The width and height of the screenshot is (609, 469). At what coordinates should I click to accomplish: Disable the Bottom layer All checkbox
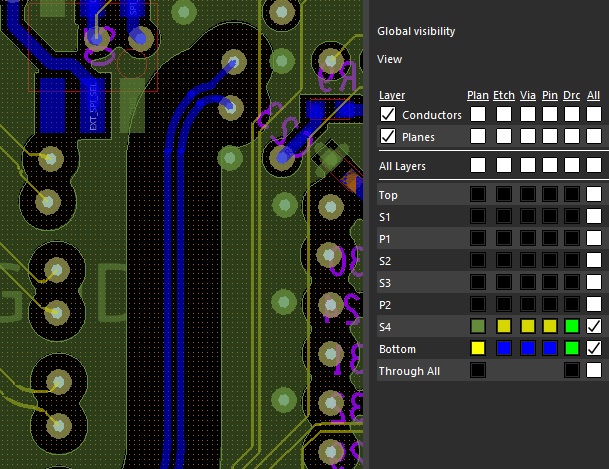pos(594,349)
